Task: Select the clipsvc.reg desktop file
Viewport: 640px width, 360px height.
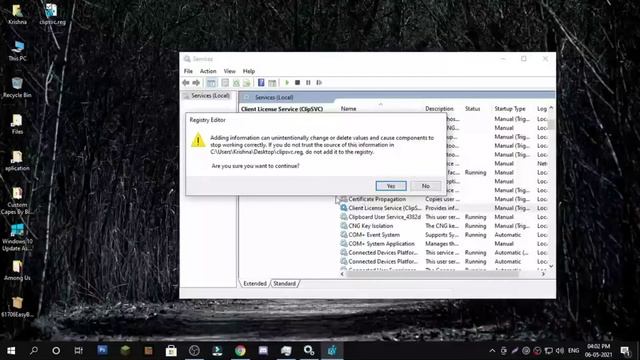Action: (52, 14)
